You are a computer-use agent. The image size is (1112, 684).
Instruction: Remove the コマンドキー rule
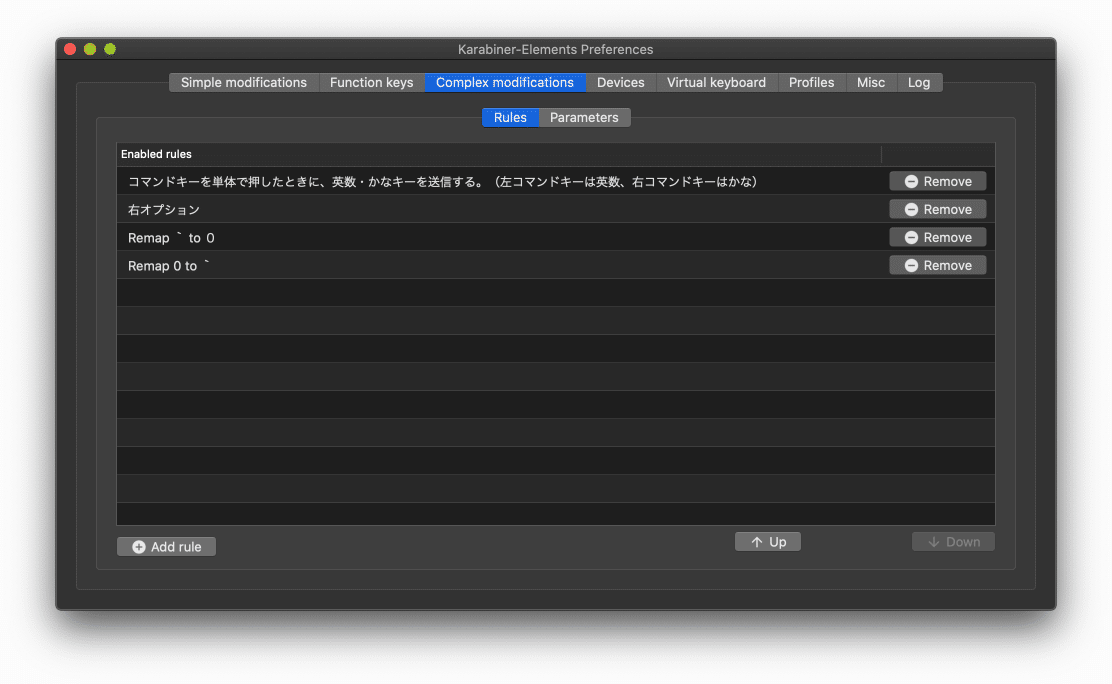click(938, 181)
